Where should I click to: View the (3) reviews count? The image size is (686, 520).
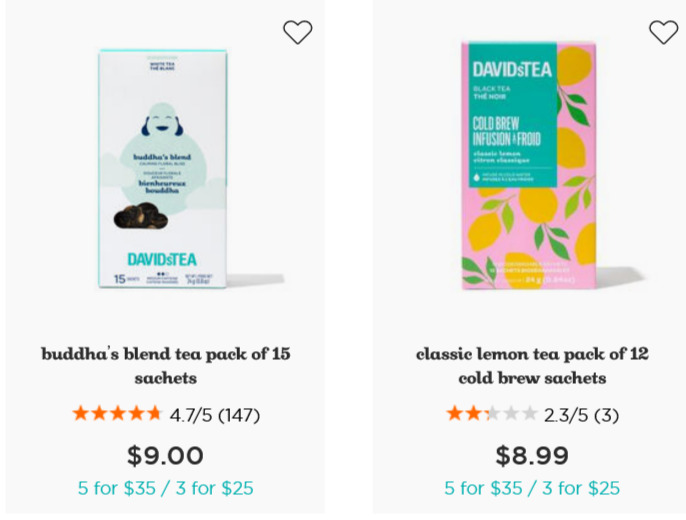(x=606, y=415)
